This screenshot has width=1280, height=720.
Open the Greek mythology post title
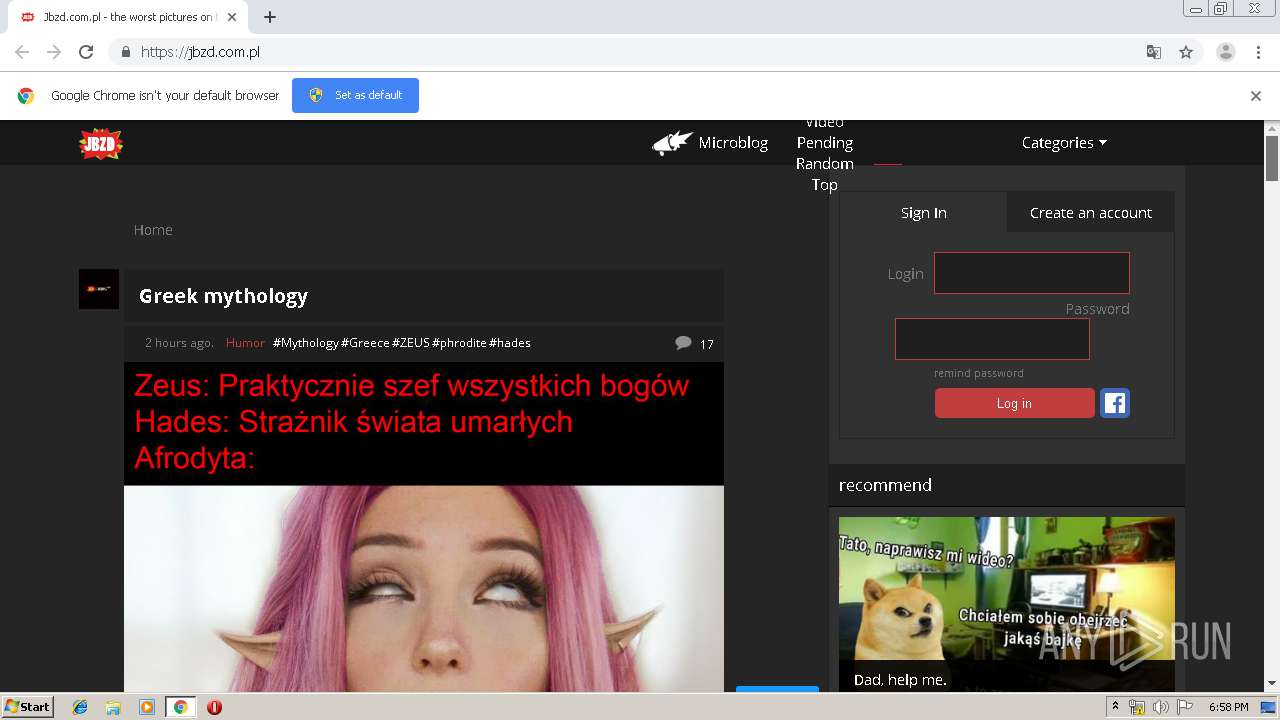[223, 296]
